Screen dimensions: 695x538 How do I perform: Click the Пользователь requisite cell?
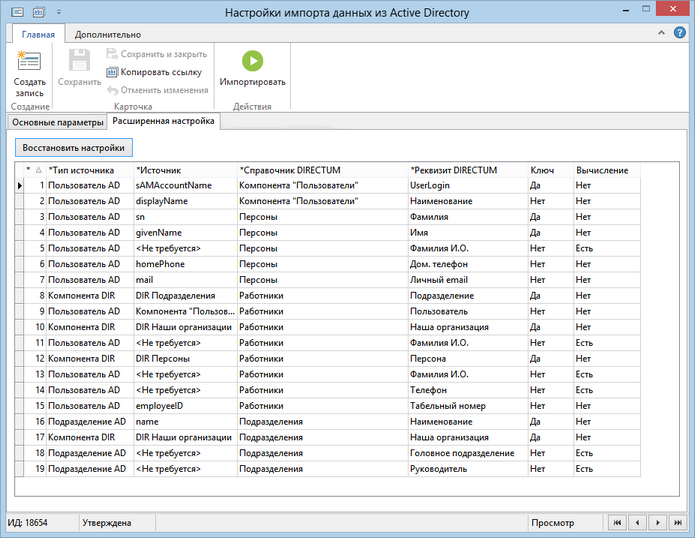[x=468, y=312]
